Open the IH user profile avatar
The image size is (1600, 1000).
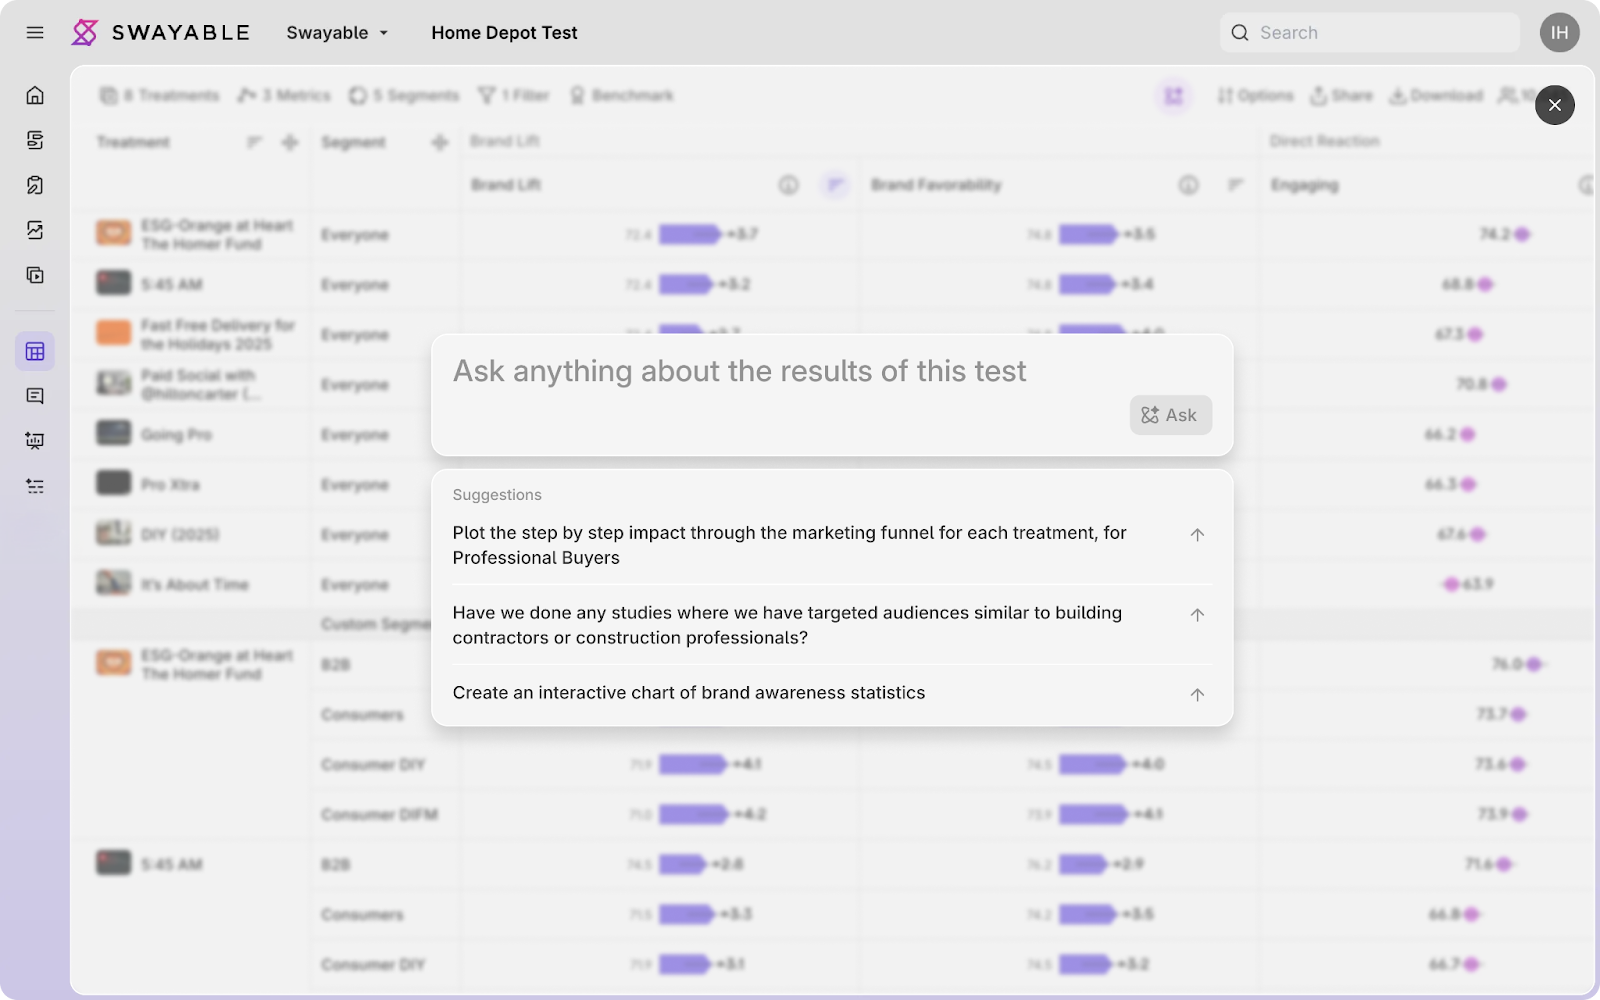1559,33
